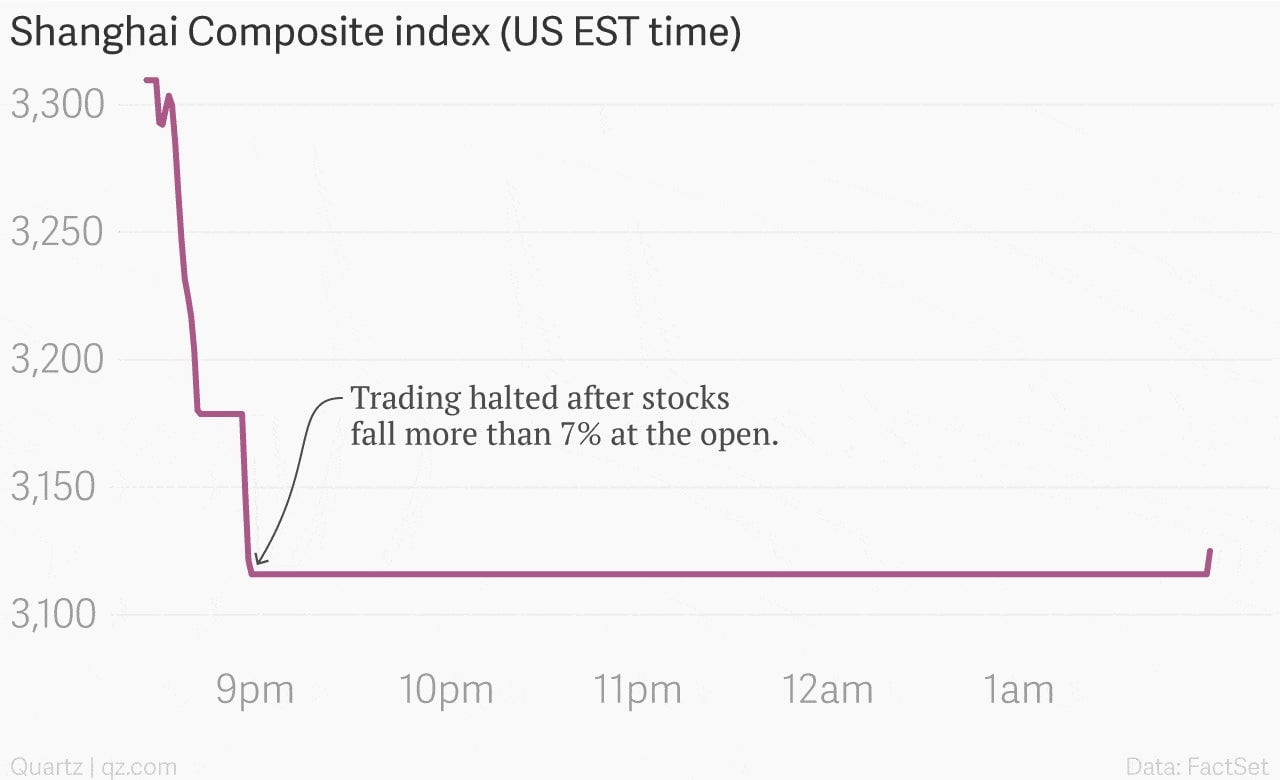Screen dimensions: 1280x780
Task: Click the 1am x-axis label
Action: click(1019, 690)
